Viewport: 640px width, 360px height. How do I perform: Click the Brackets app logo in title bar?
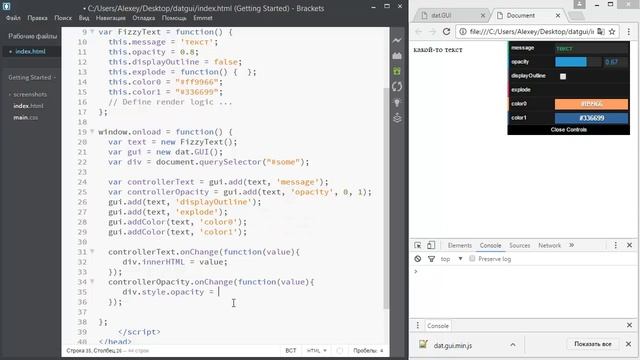(x=6, y=7)
